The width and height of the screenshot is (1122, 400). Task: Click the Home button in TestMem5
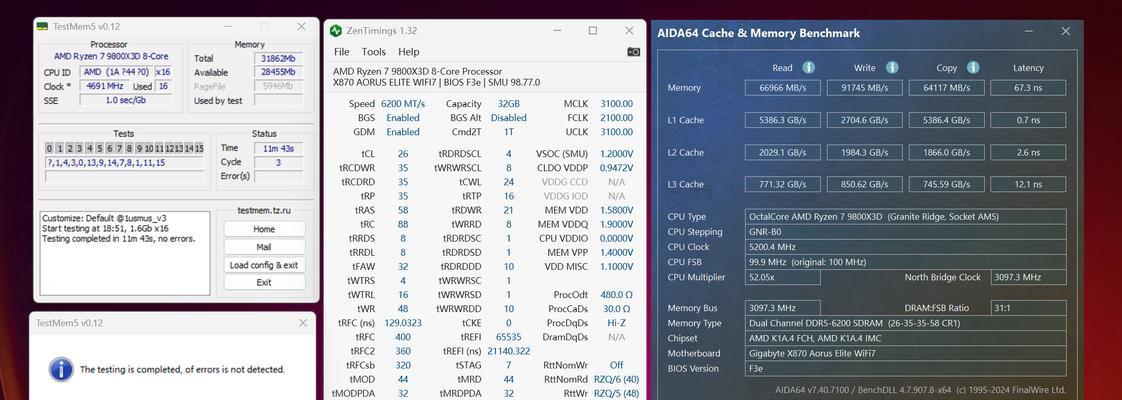(x=264, y=229)
